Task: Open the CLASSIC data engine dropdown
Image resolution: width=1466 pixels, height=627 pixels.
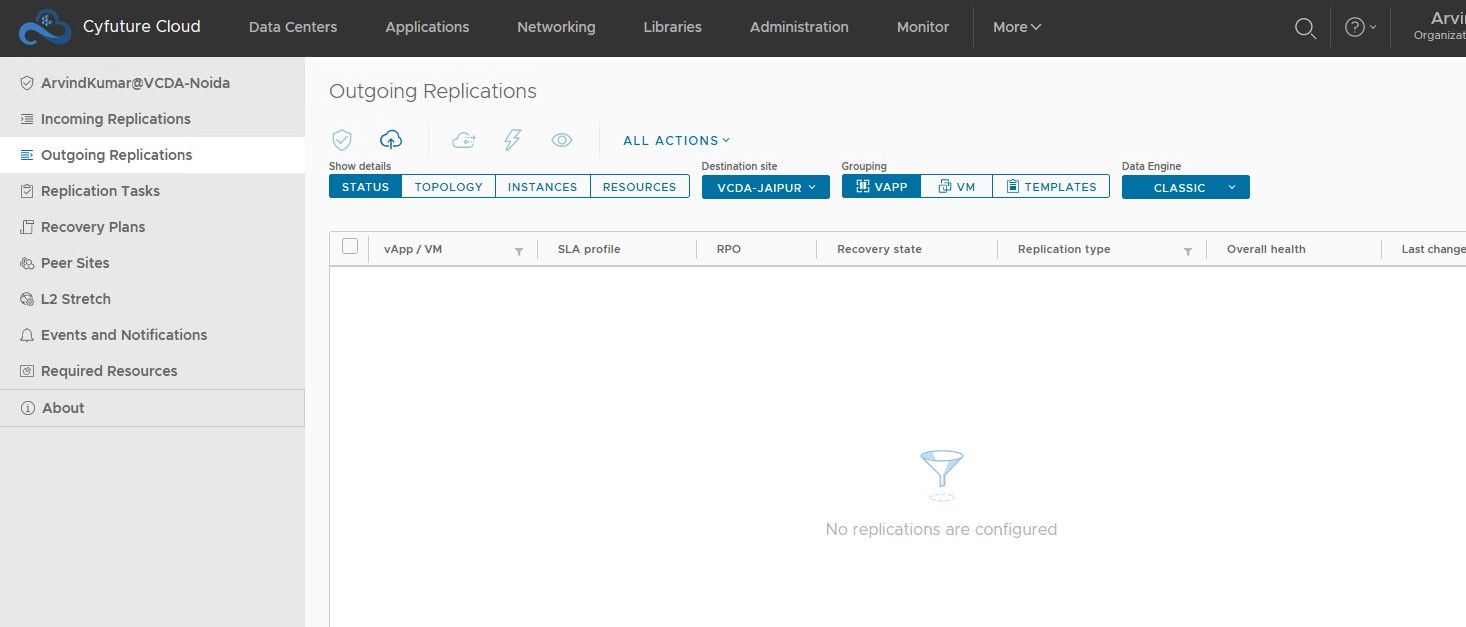Action: pyautogui.click(x=1185, y=187)
